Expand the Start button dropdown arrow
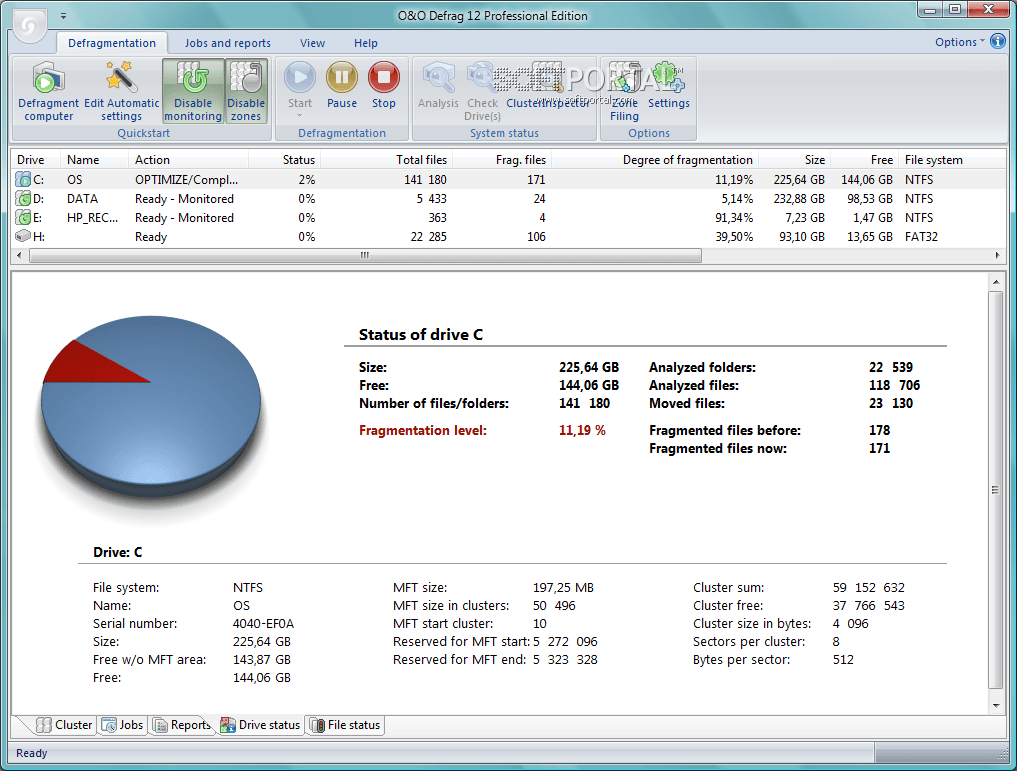 300,116
